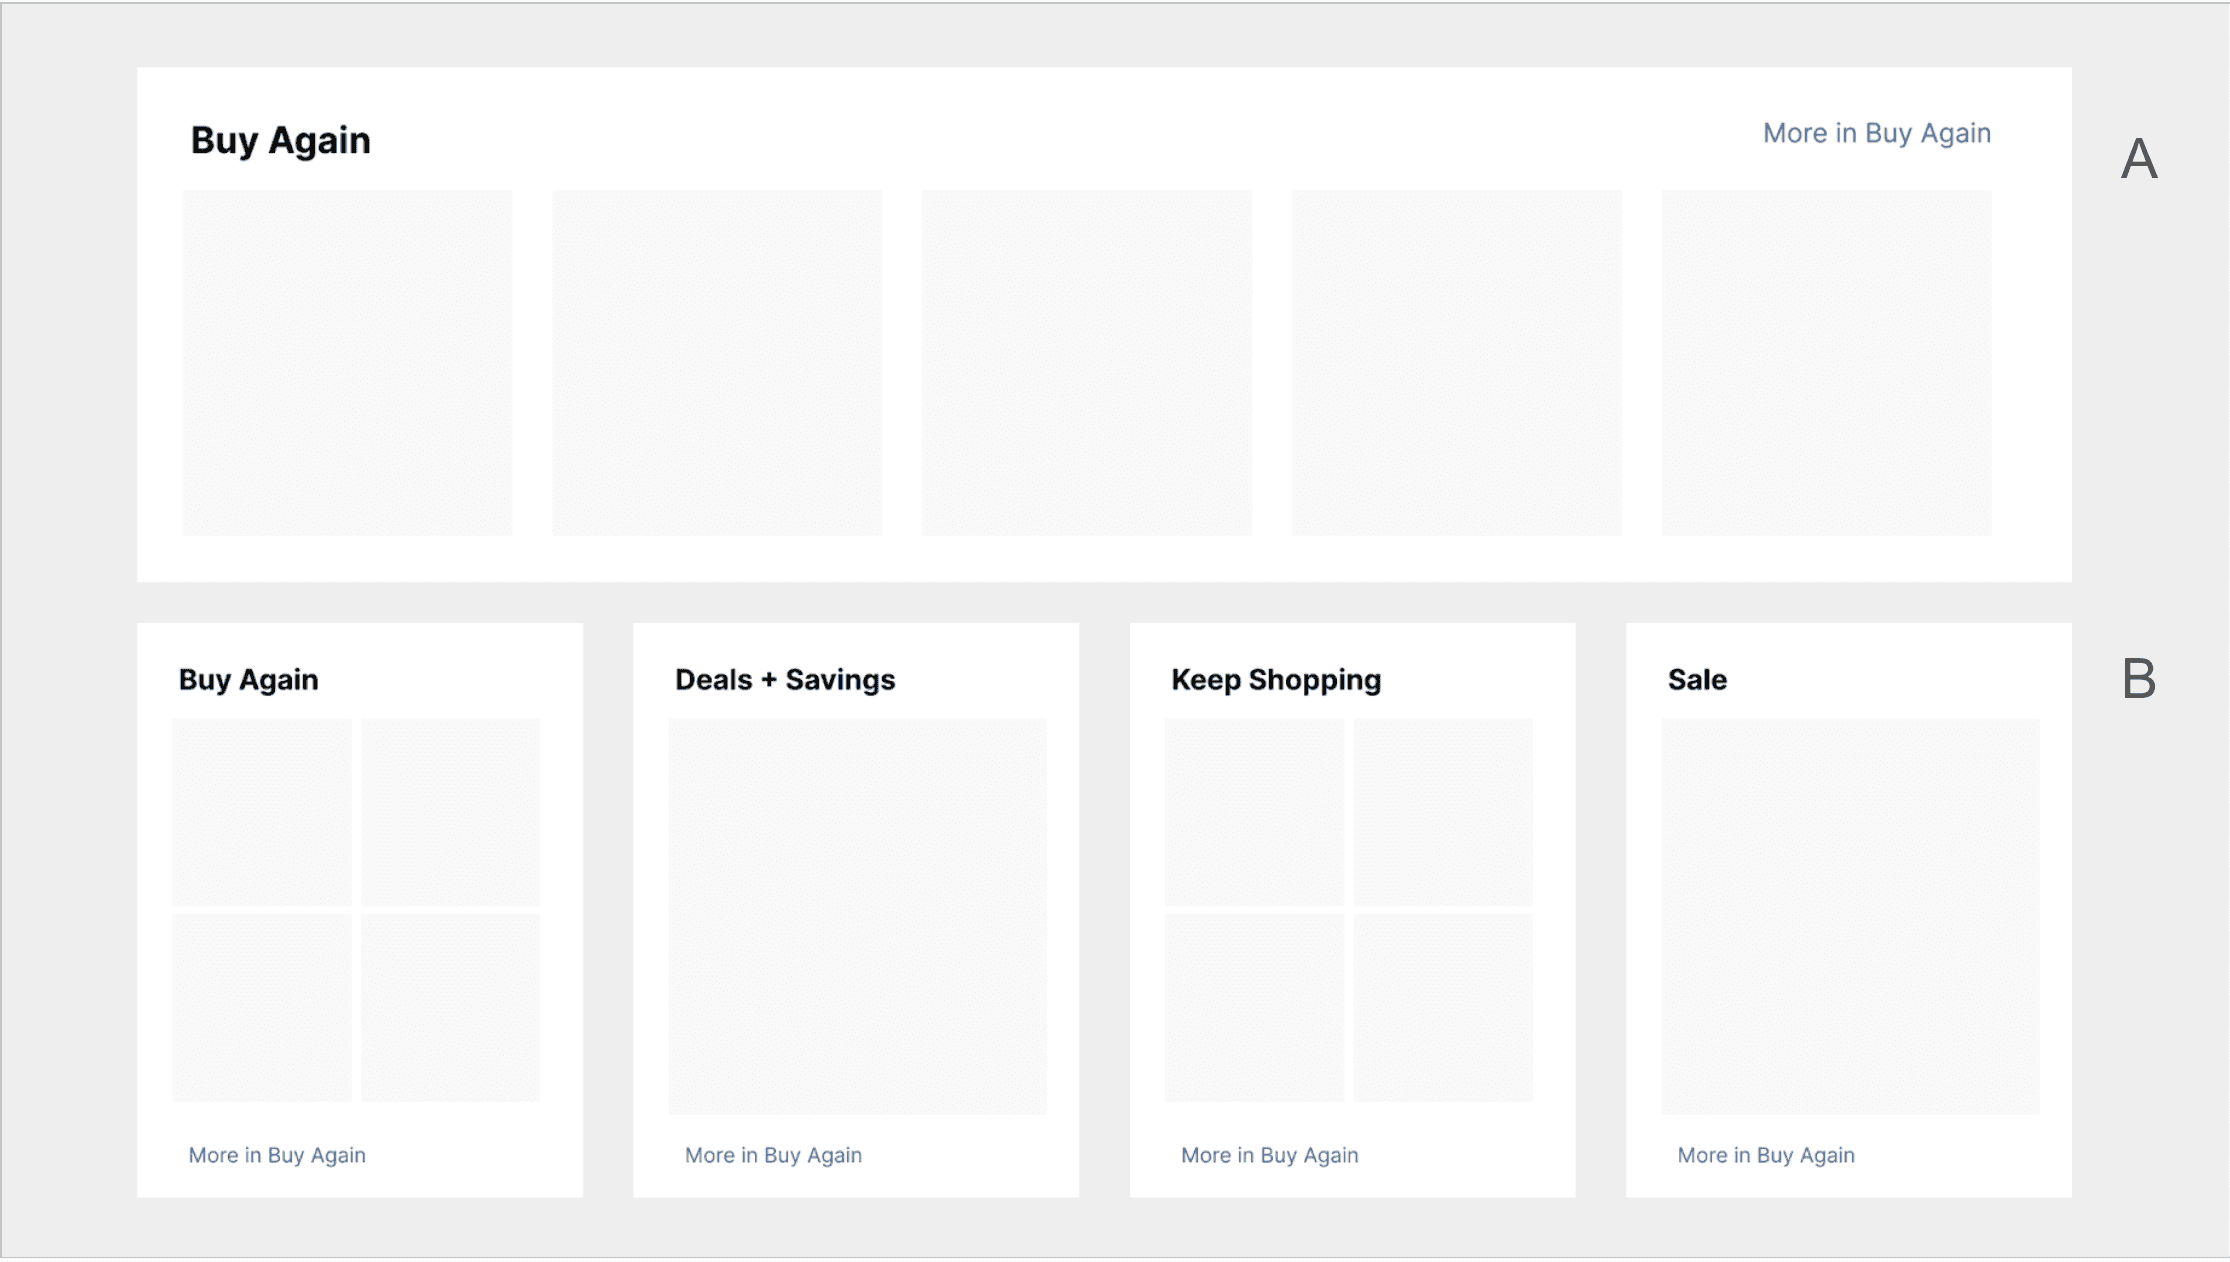The height and width of the screenshot is (1262, 2230).
Task: Click More in Buy Again link in Deals + Savings card
Action: point(773,1155)
